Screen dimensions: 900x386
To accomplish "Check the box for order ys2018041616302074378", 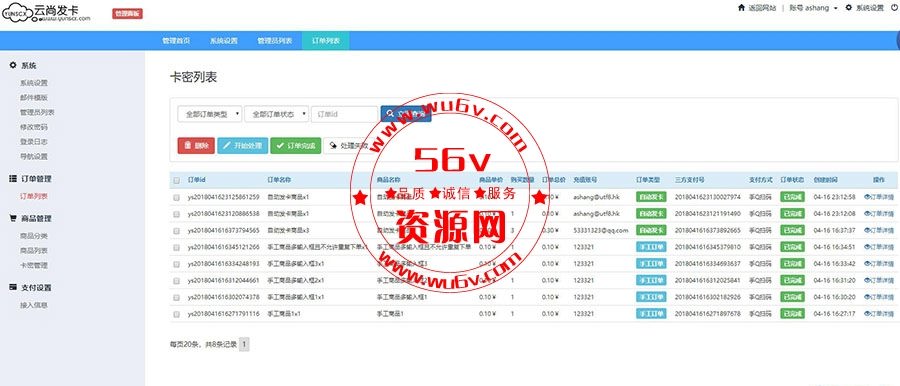I will click(x=177, y=298).
